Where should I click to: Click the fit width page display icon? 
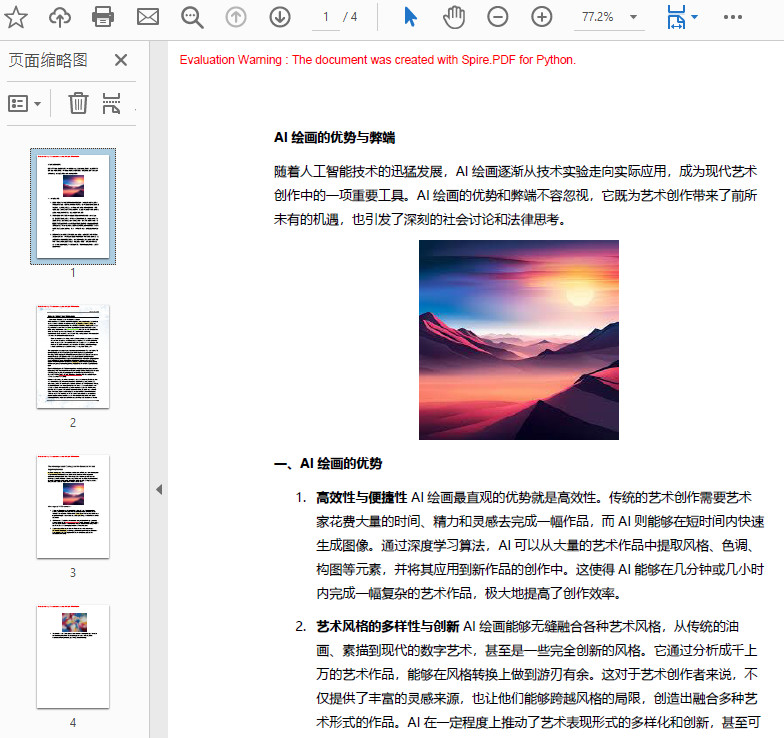click(676, 17)
